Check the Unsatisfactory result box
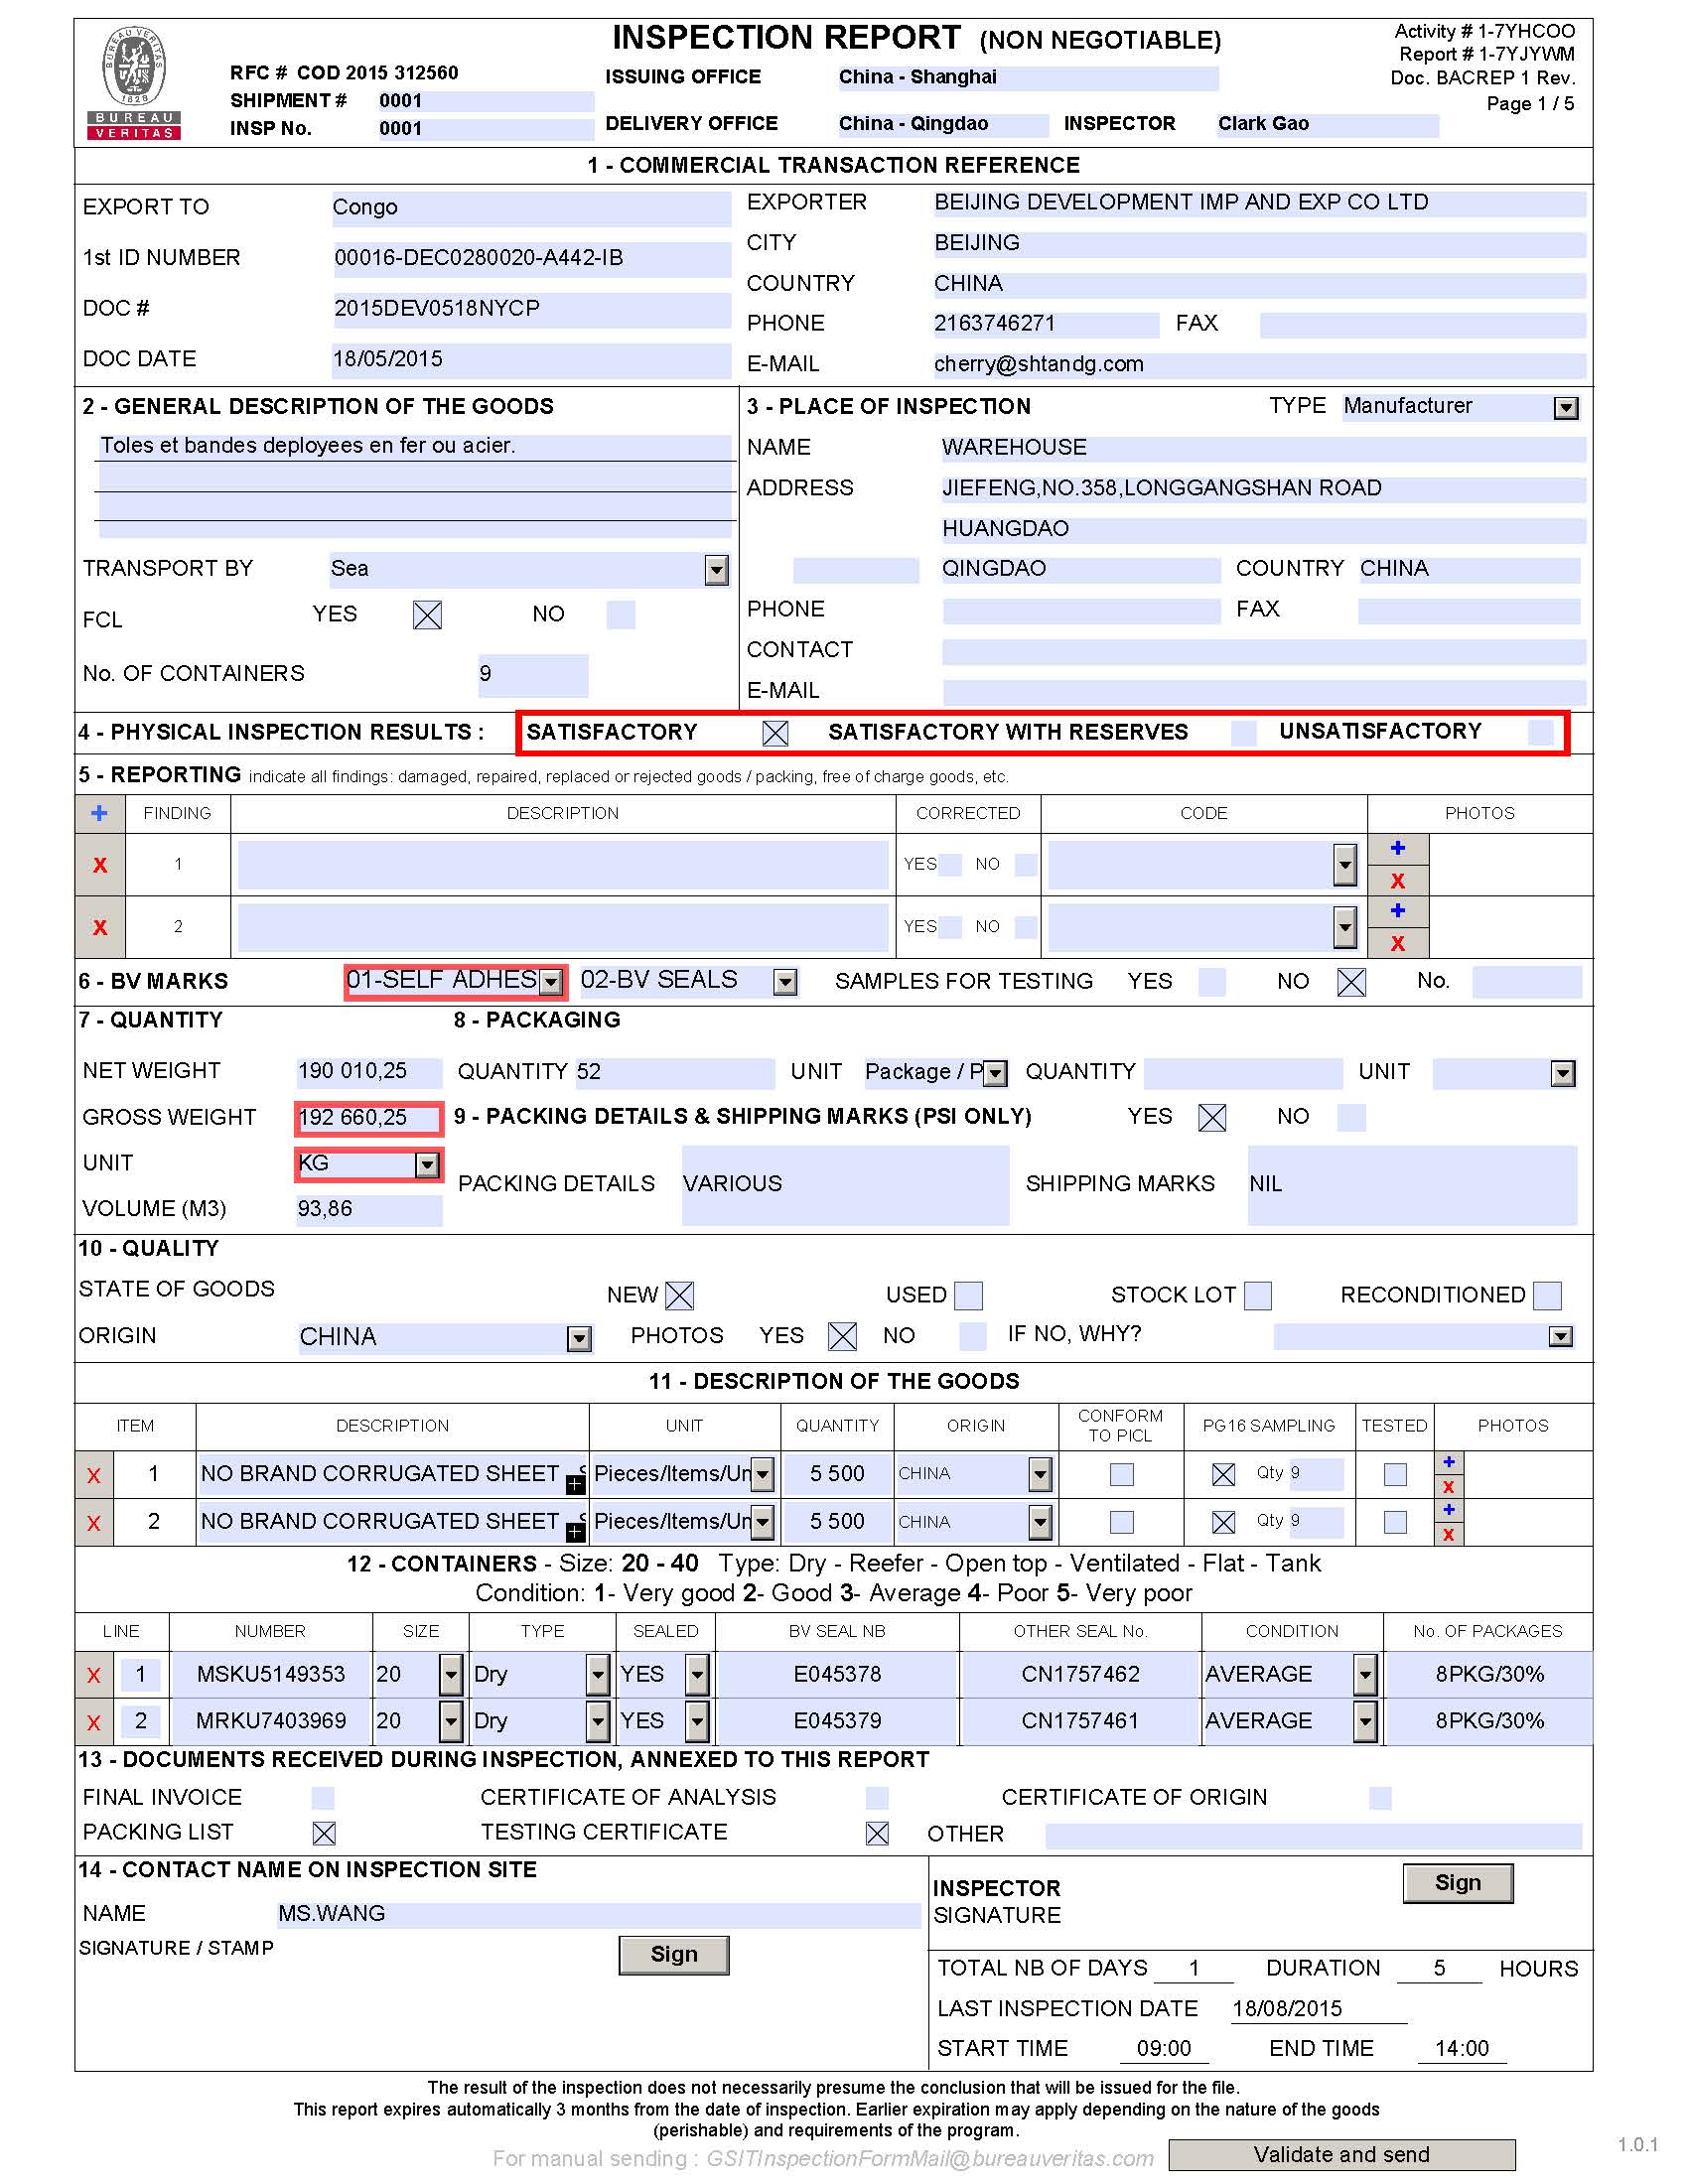 click(1540, 732)
